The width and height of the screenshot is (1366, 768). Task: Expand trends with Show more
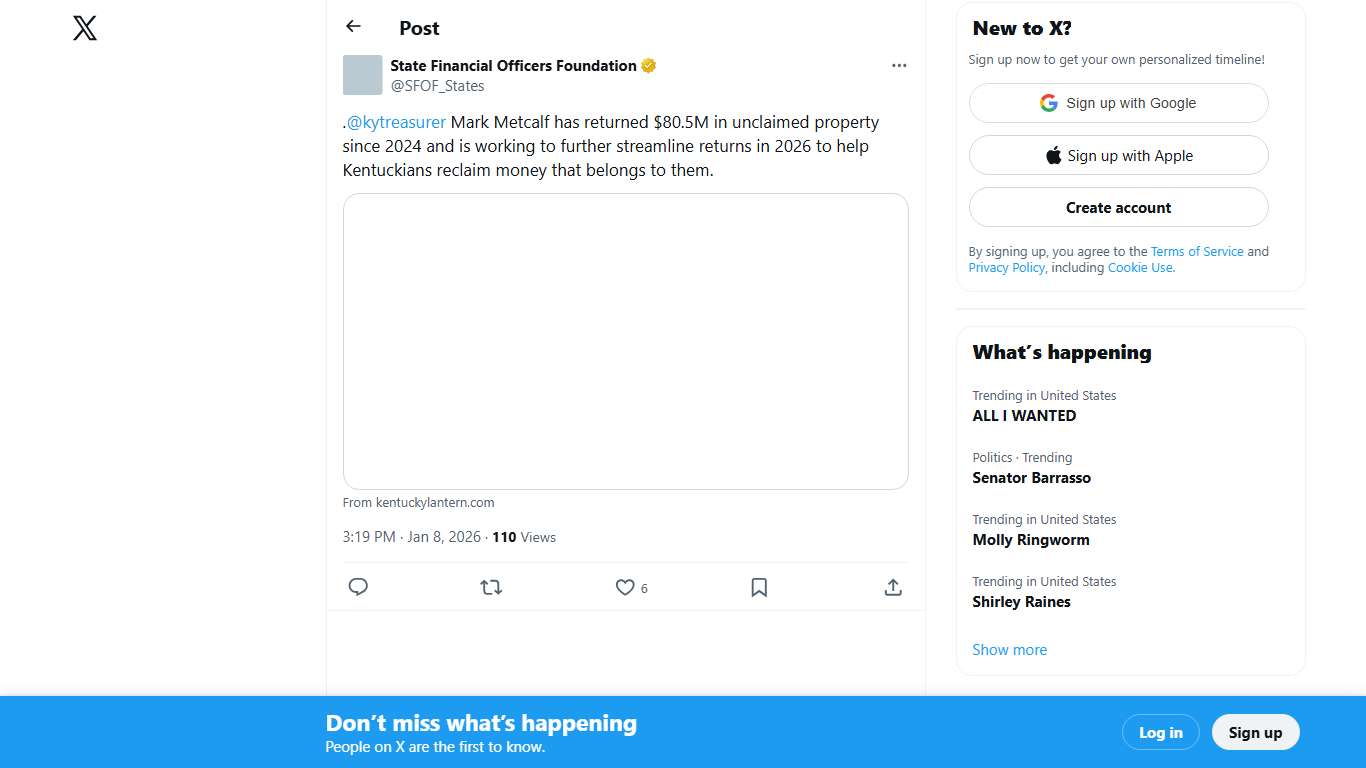[1009, 650]
